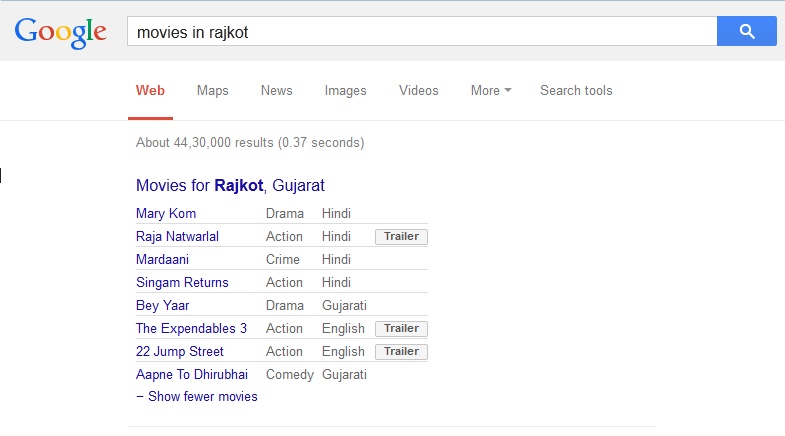Expand the More dropdown menu
The image size is (785, 436).
[x=491, y=91]
